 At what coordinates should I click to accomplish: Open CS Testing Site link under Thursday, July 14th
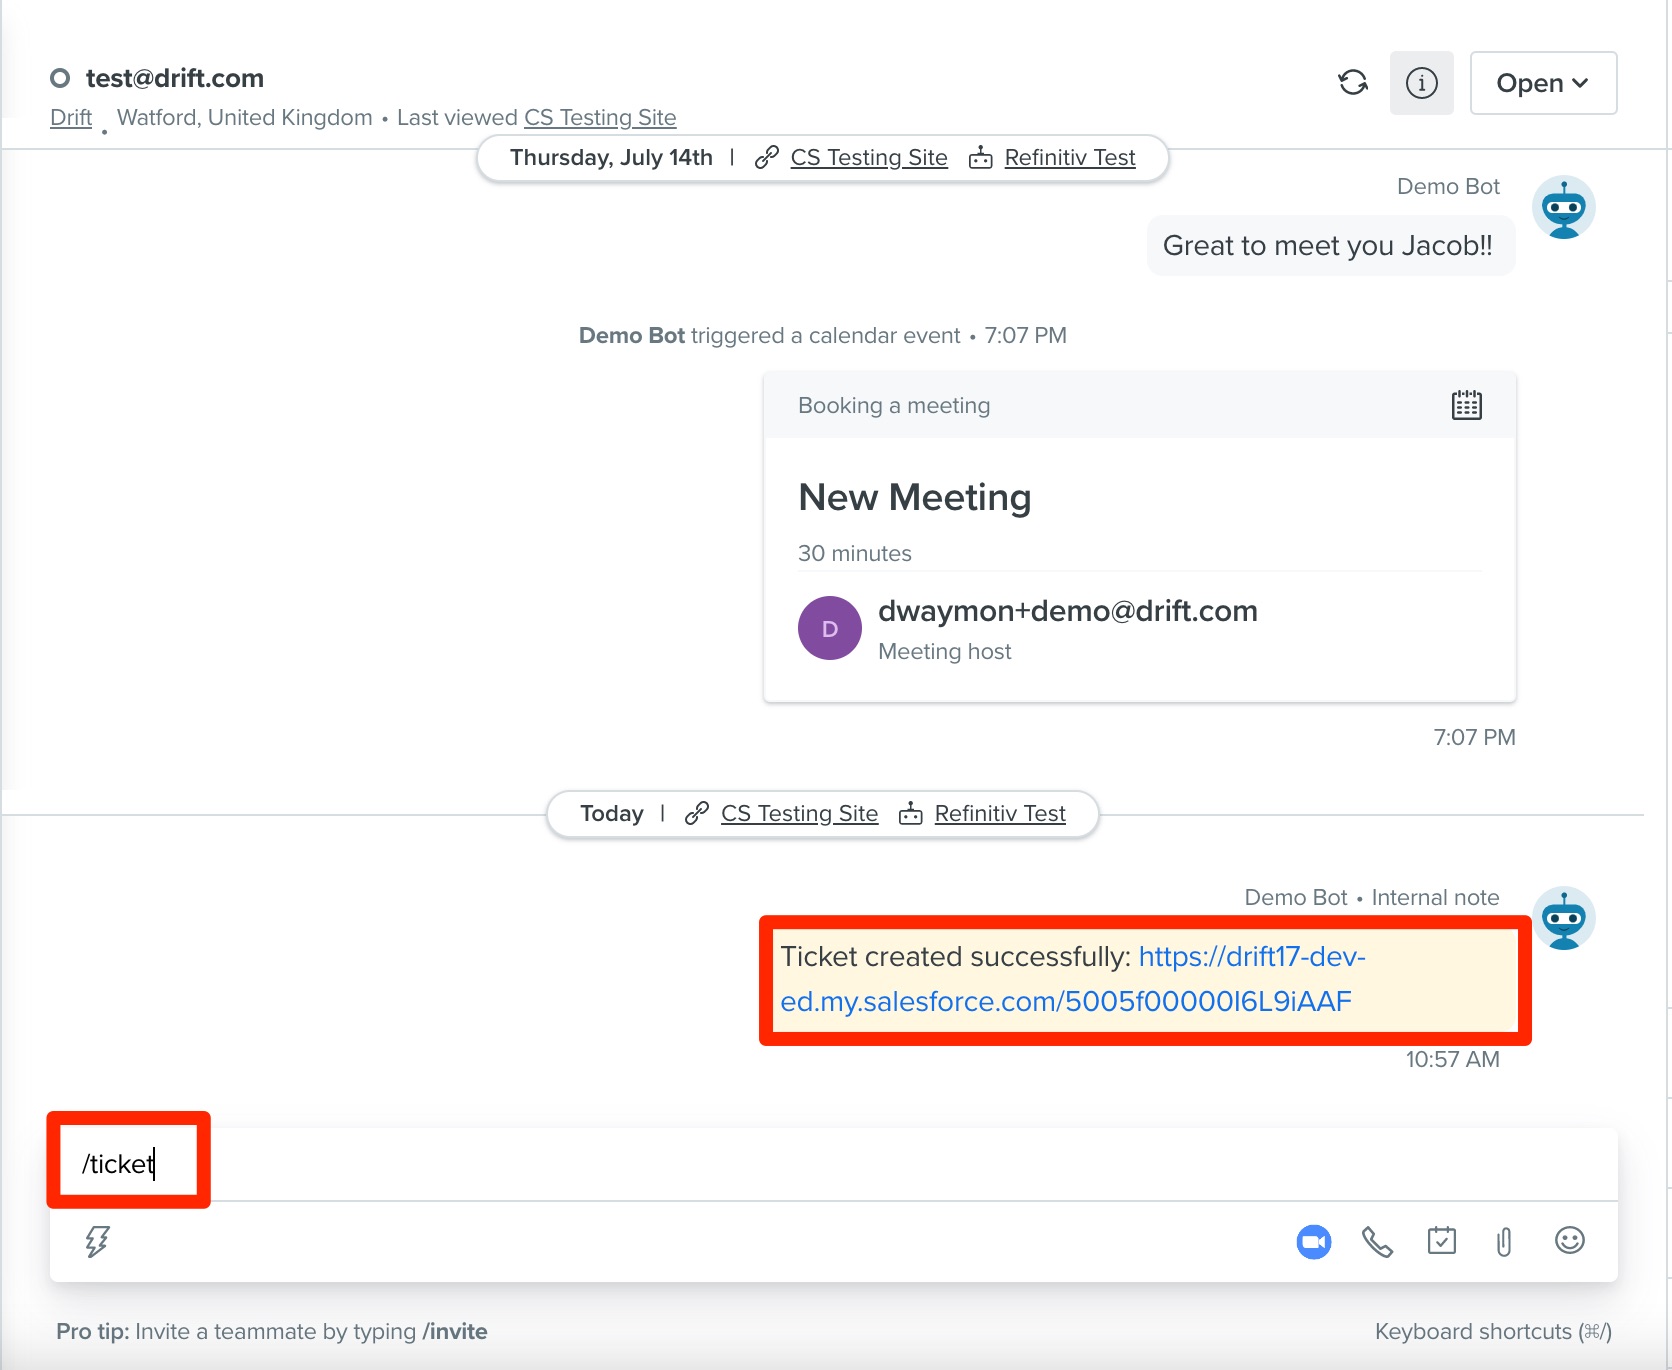point(869,158)
